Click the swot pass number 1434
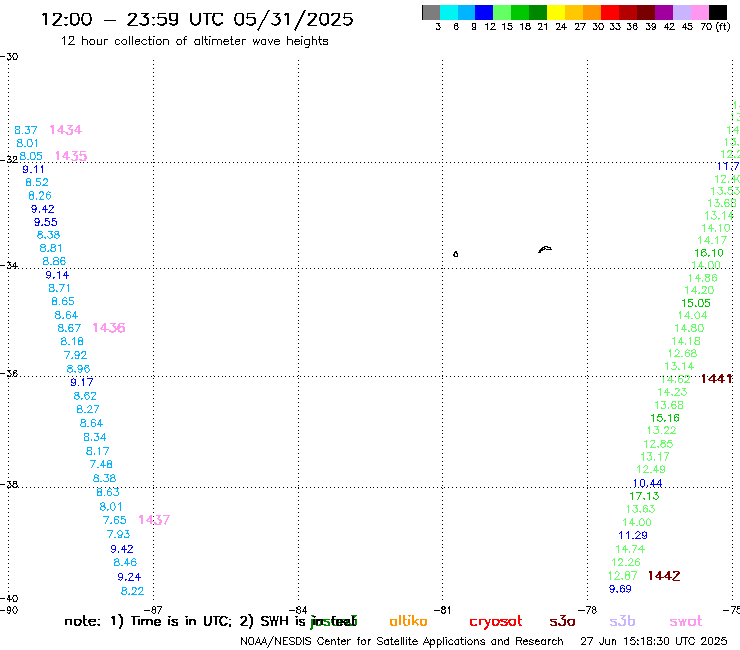 click(66, 129)
